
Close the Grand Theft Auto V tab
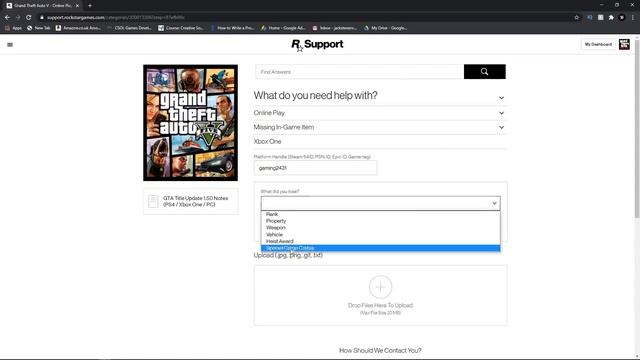tap(77, 6)
